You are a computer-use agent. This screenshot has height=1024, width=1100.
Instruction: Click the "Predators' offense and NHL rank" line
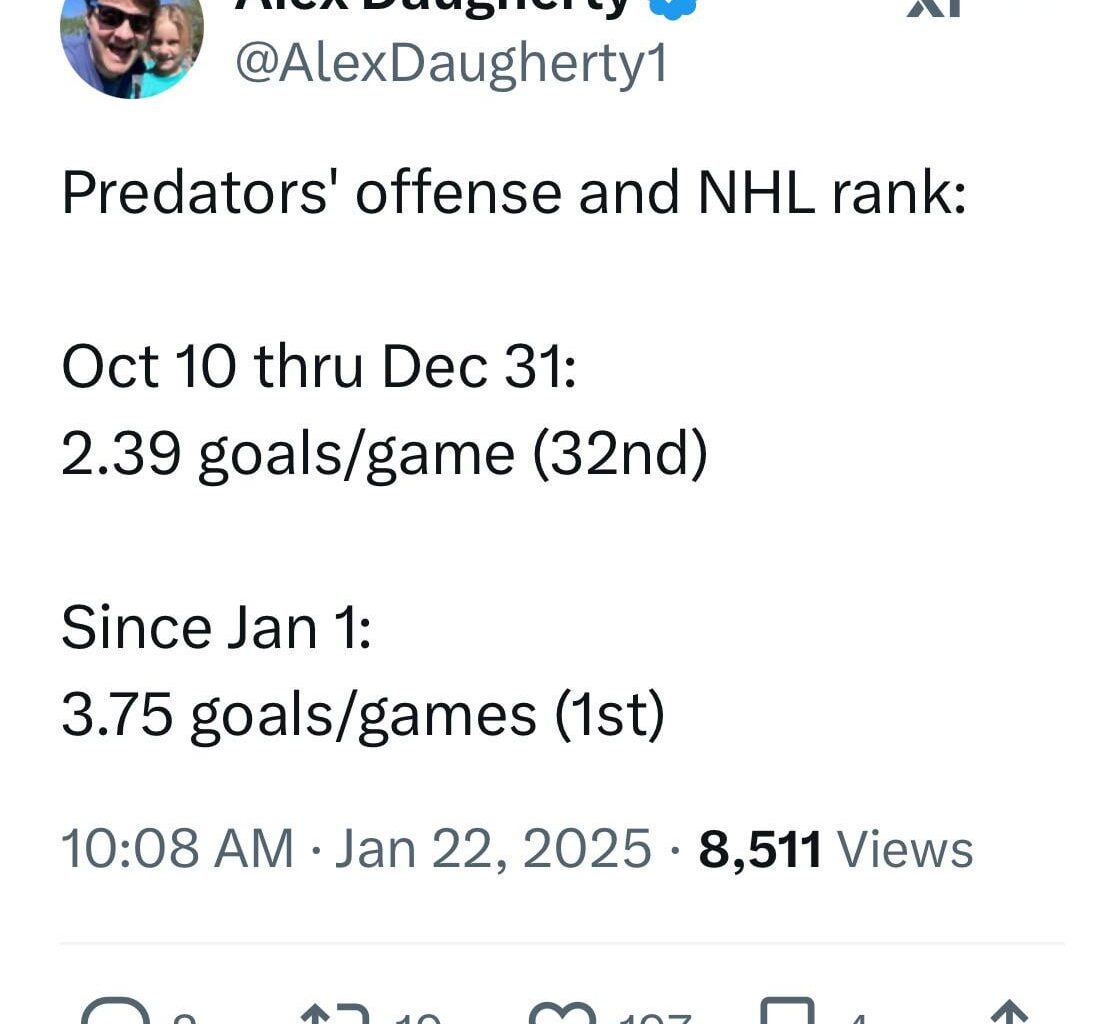(513, 191)
